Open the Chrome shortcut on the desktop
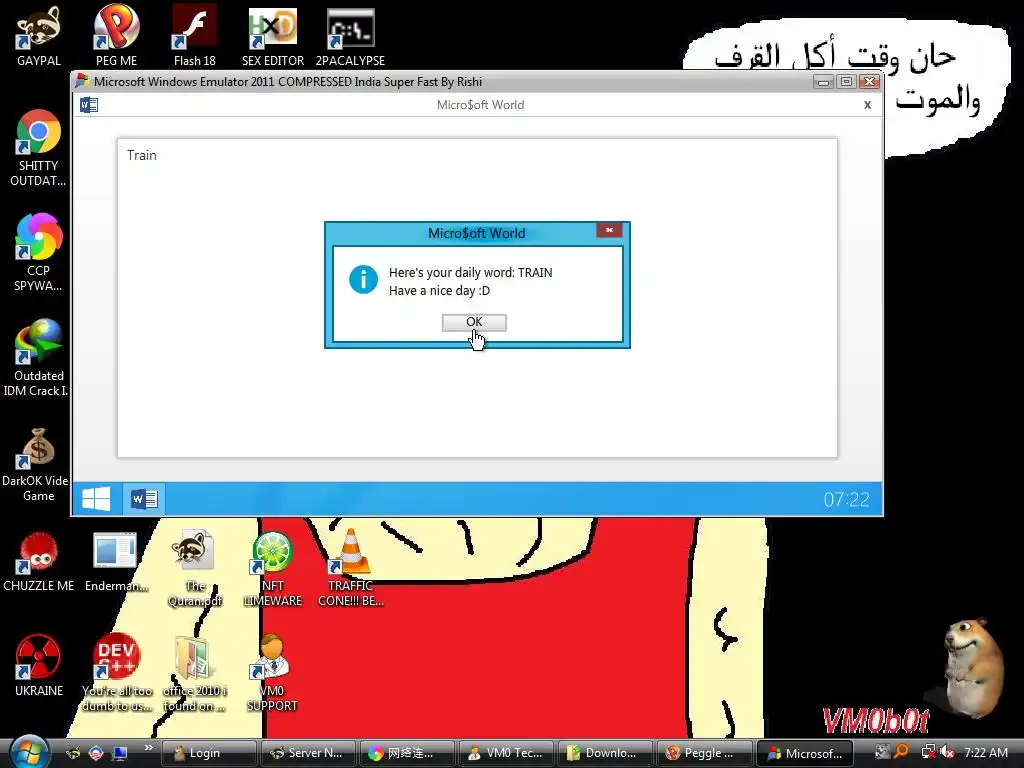Screen dimensions: 1024x768 tap(38, 148)
